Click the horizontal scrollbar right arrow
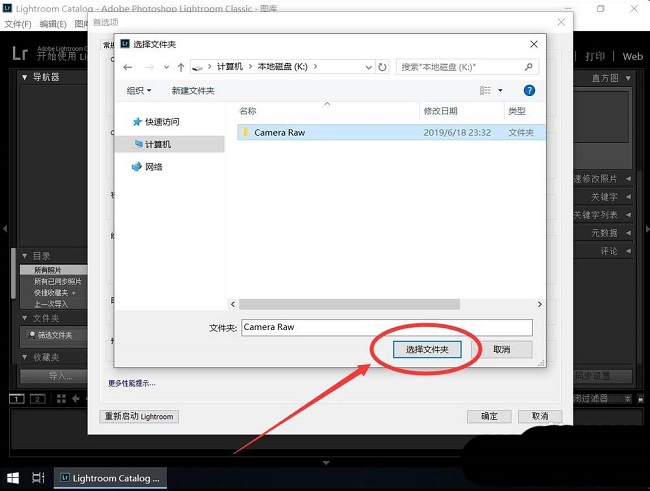 coord(539,304)
